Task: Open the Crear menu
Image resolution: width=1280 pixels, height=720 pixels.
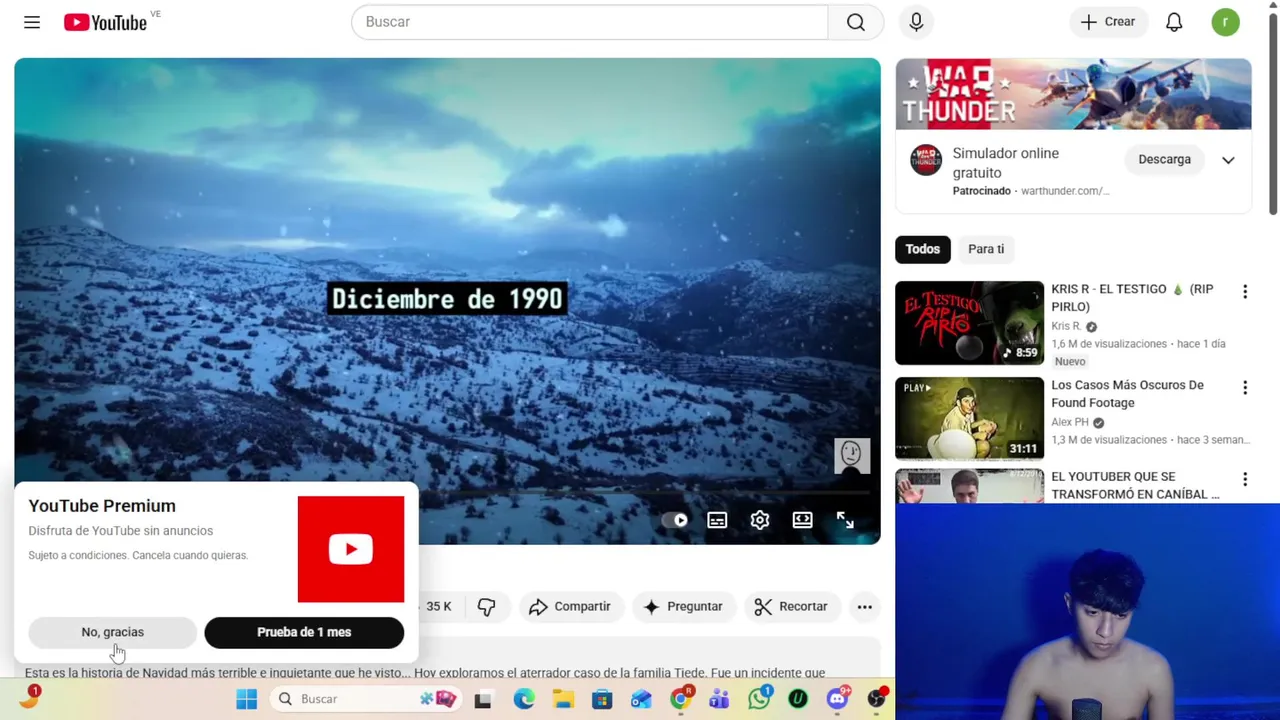Action: pos(1108,22)
